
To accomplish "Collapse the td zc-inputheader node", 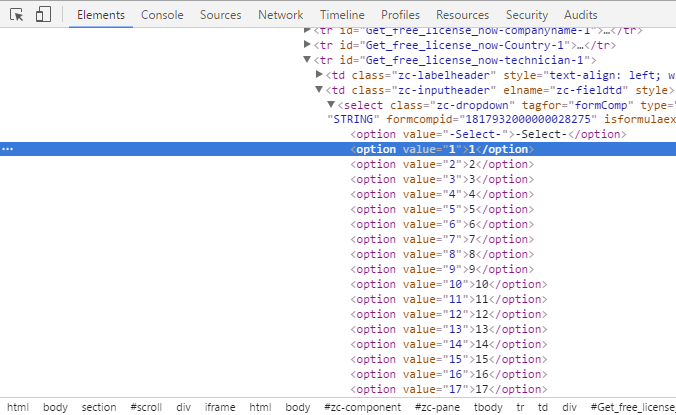I will pos(319,90).
